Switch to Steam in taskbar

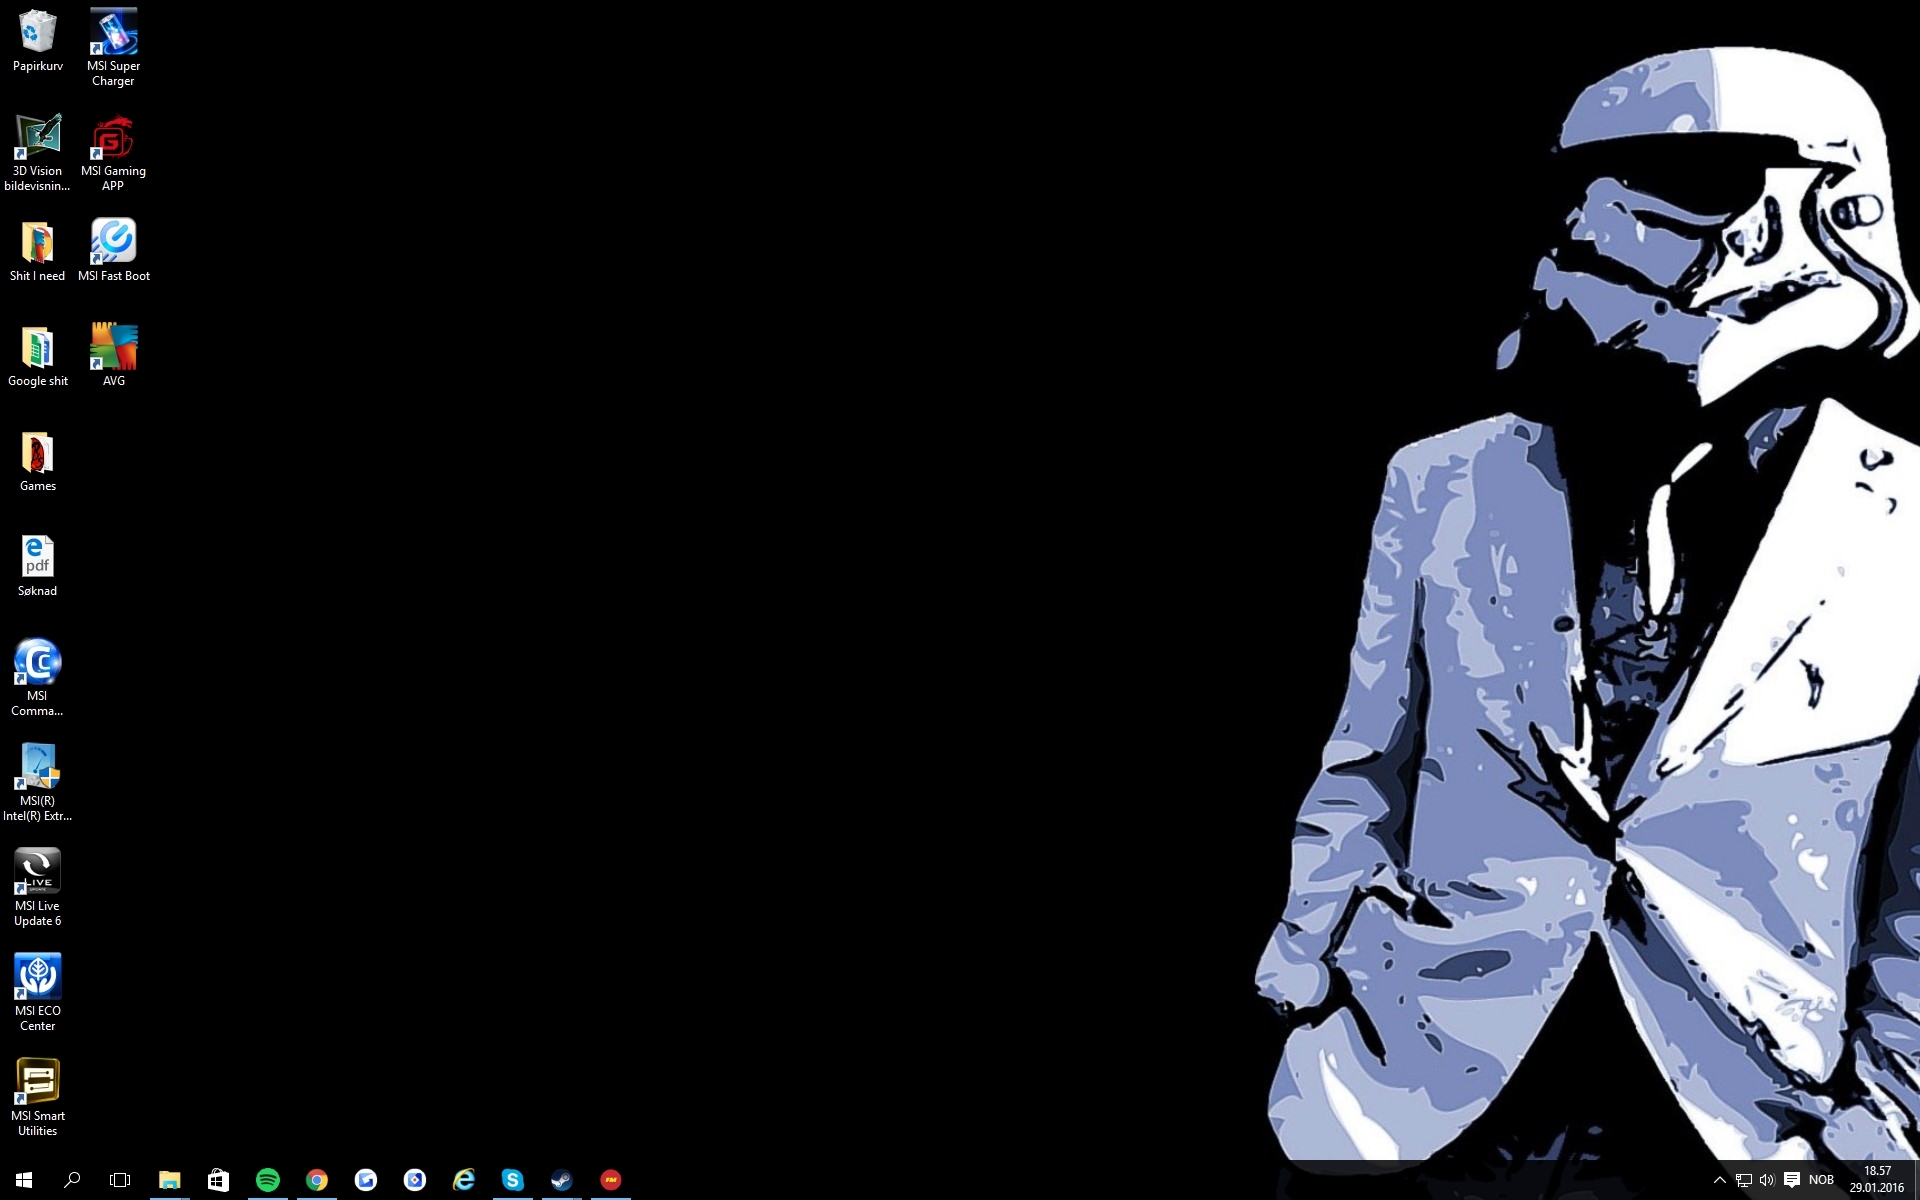pos(561,1180)
